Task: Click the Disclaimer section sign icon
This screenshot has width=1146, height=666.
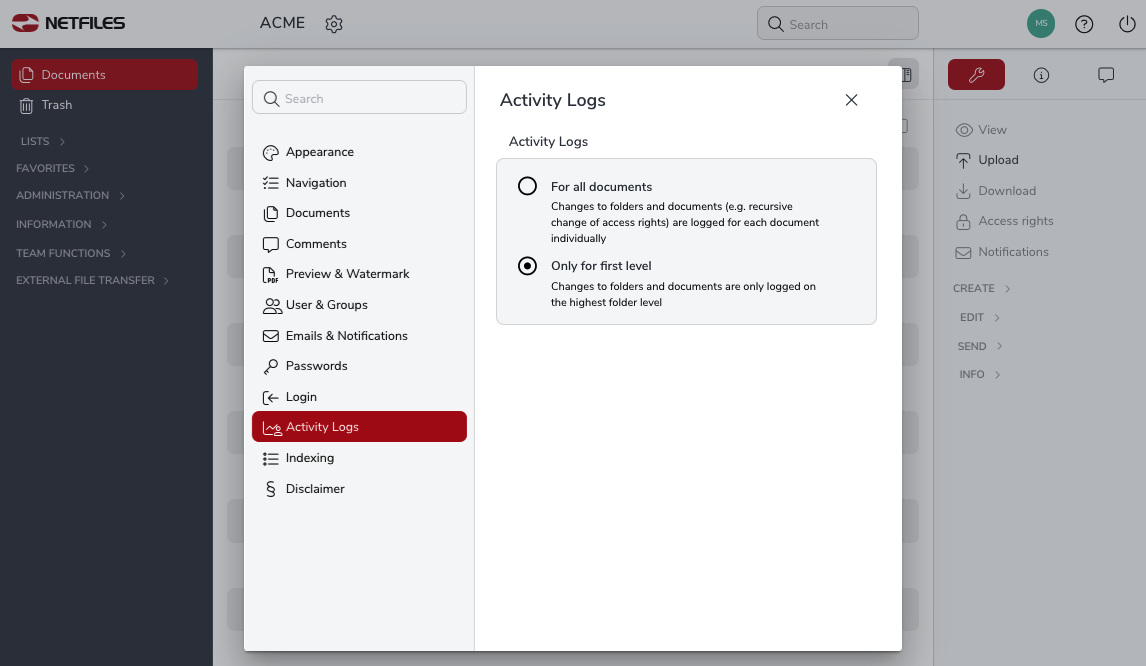Action: (x=270, y=489)
